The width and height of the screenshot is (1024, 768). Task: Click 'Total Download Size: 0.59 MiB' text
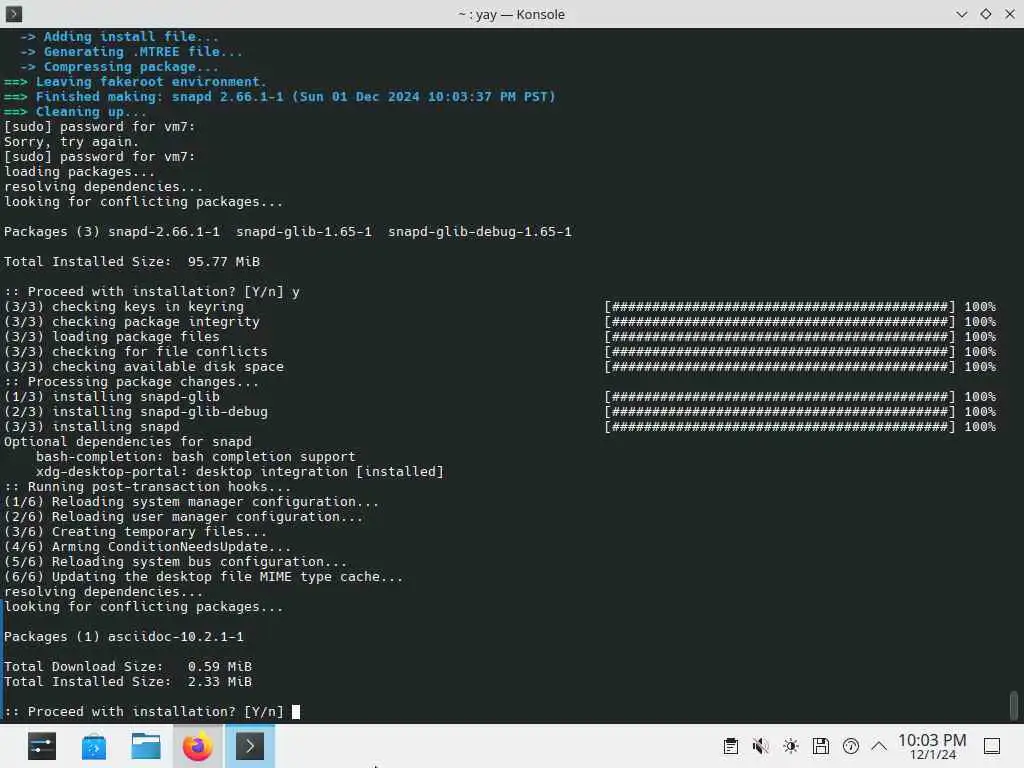tap(128, 666)
